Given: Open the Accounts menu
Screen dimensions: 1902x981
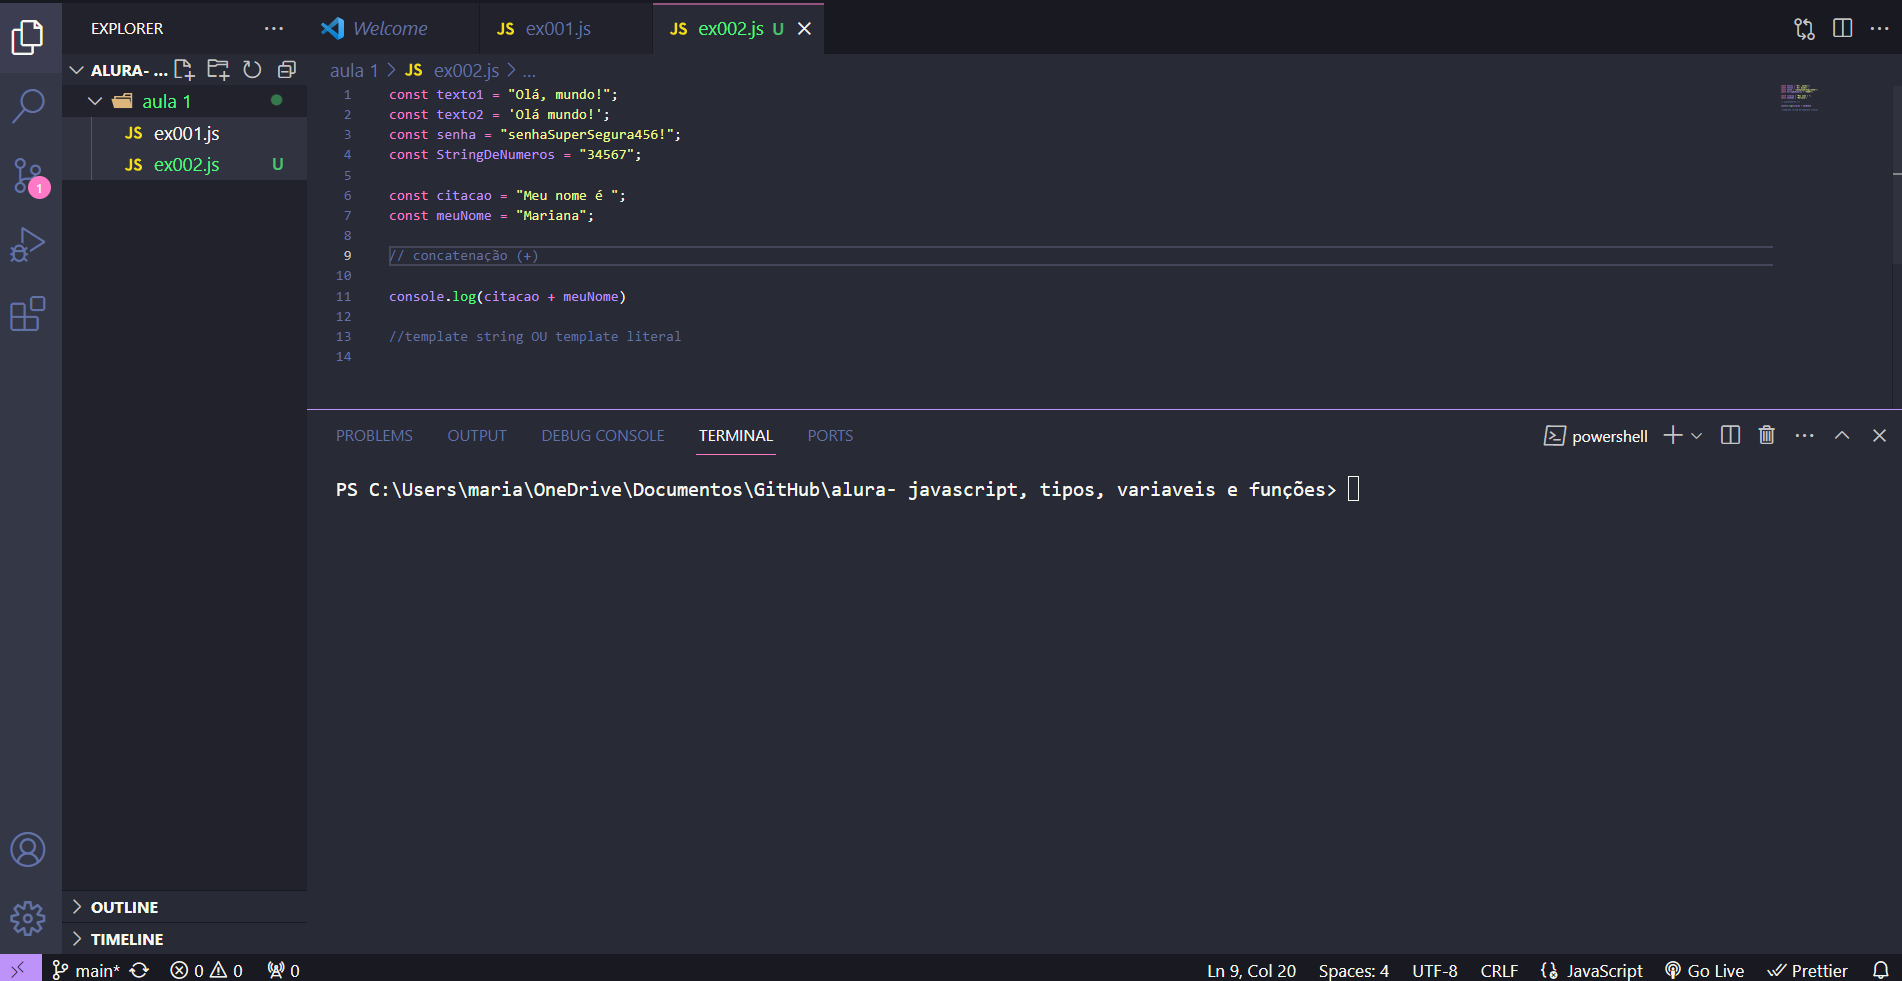Looking at the screenshot, I should (28, 850).
